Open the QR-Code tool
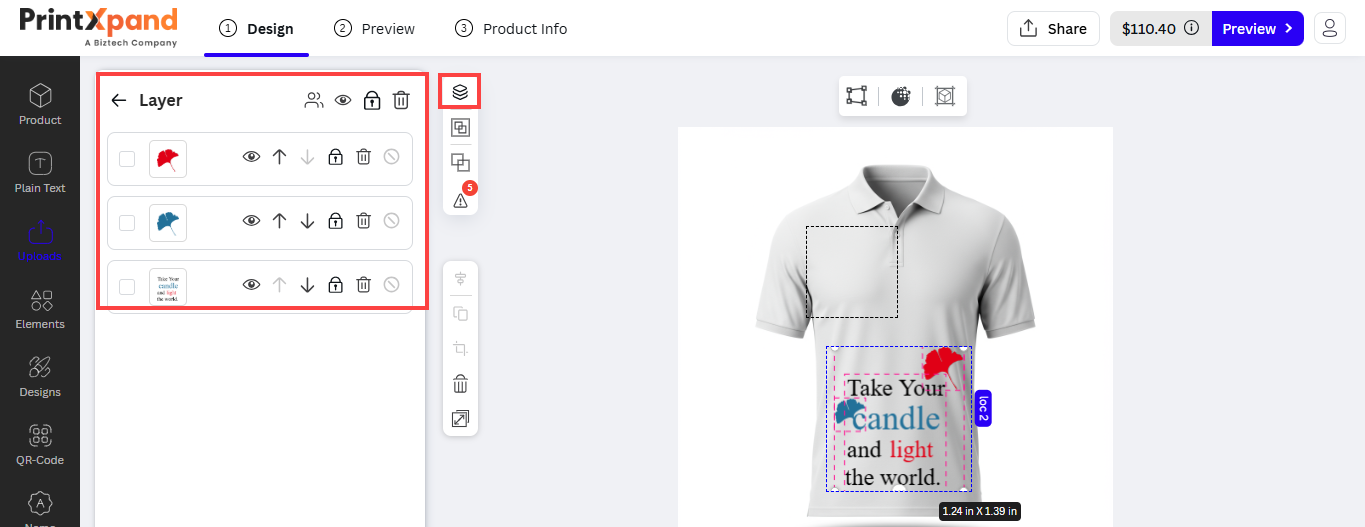The height and width of the screenshot is (527, 1365). [x=40, y=444]
